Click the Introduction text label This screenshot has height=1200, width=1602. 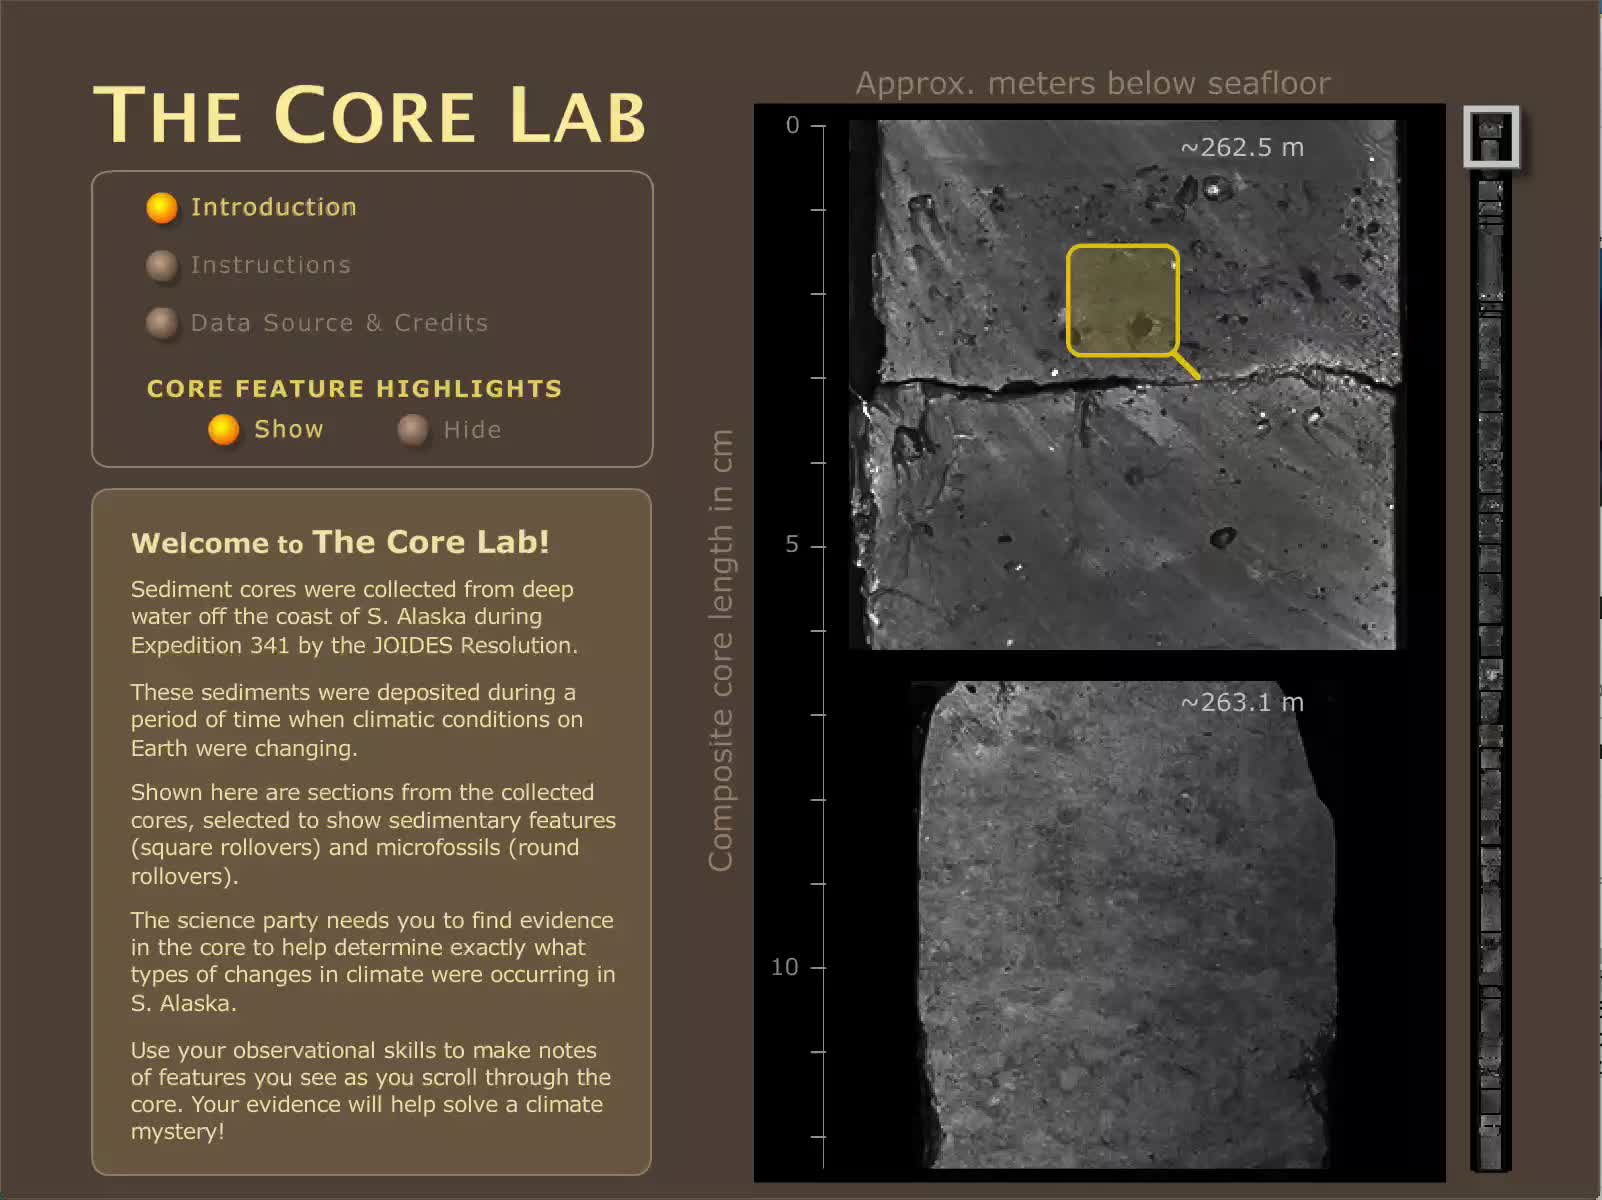(x=273, y=208)
